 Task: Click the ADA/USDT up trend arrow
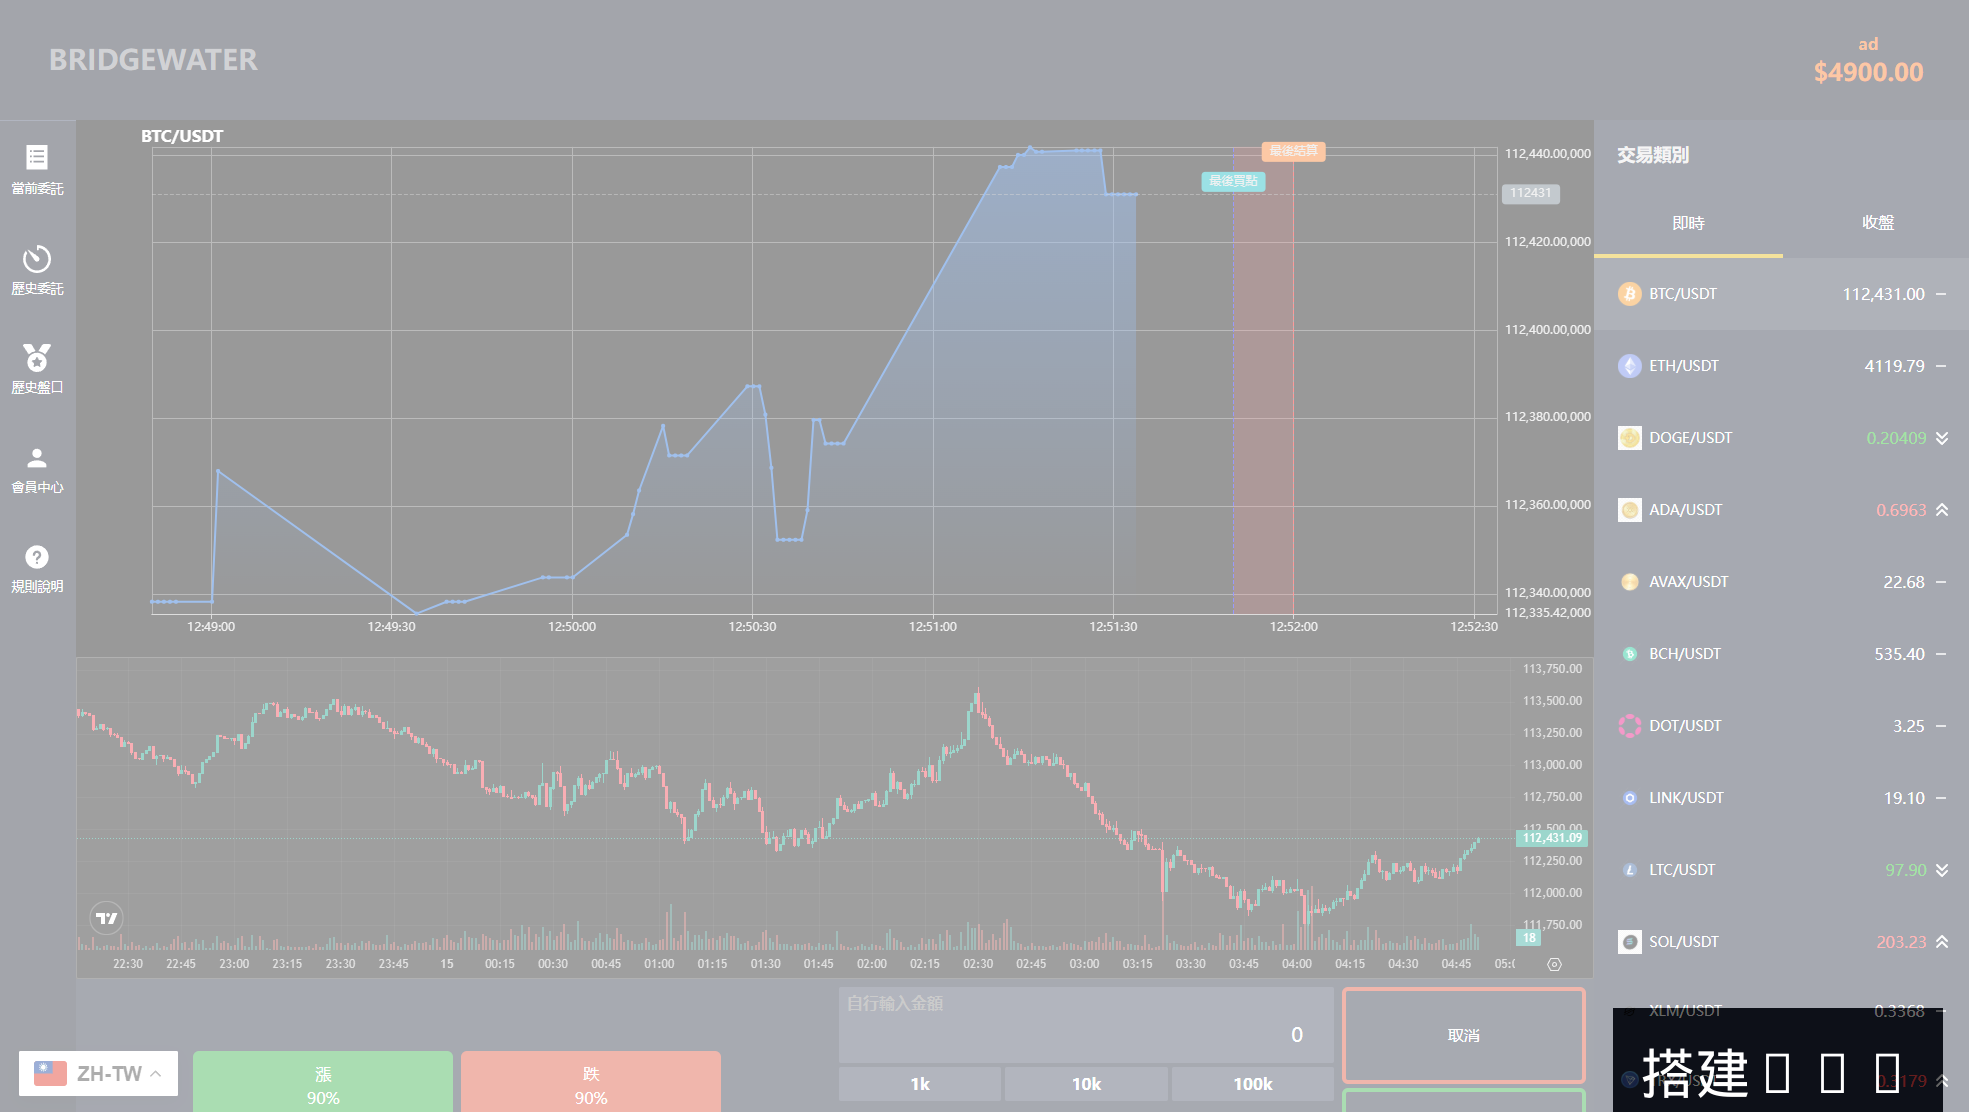1942,510
